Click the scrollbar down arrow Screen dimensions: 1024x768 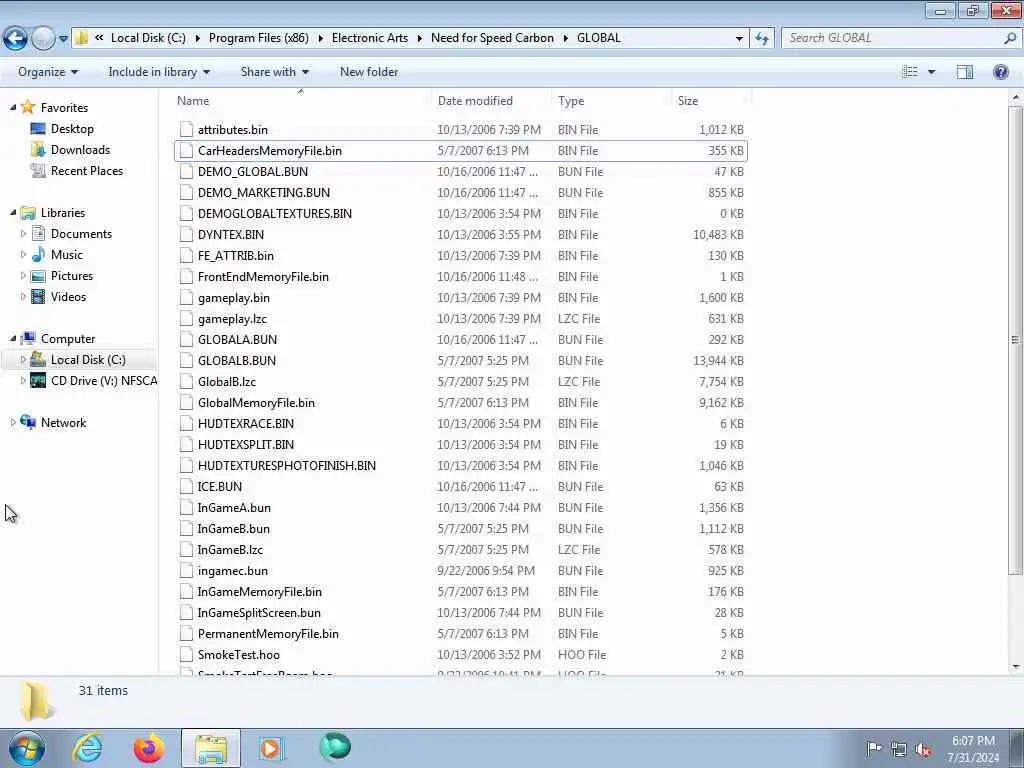(1015, 667)
